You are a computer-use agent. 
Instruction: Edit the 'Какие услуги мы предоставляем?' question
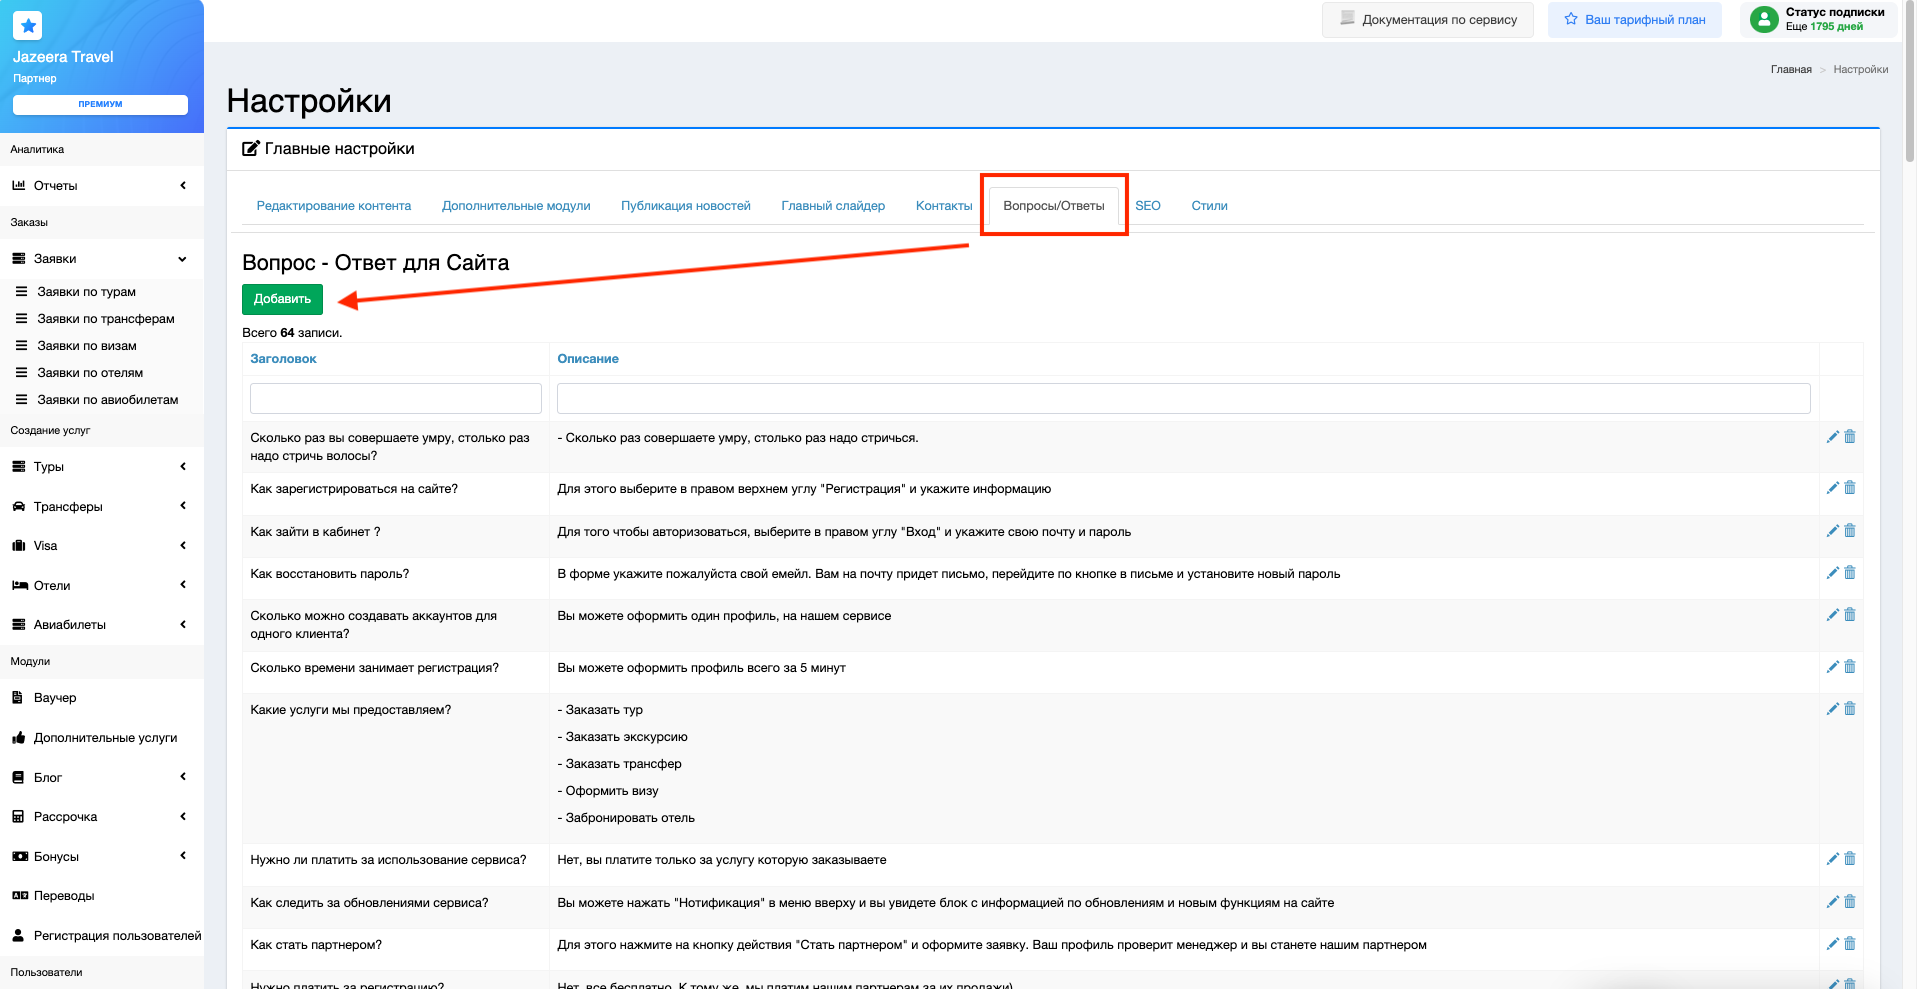click(1832, 709)
